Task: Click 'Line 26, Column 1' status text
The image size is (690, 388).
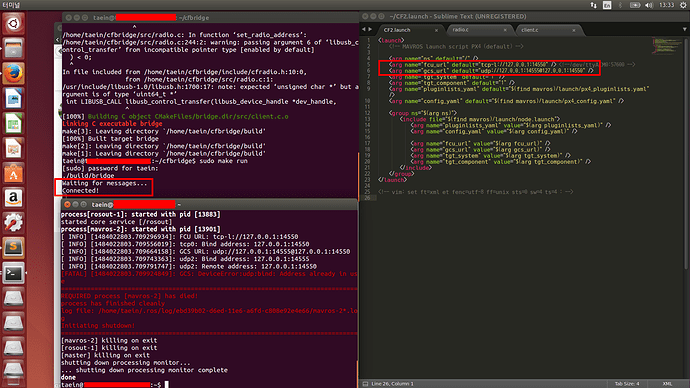Action: tap(393, 384)
